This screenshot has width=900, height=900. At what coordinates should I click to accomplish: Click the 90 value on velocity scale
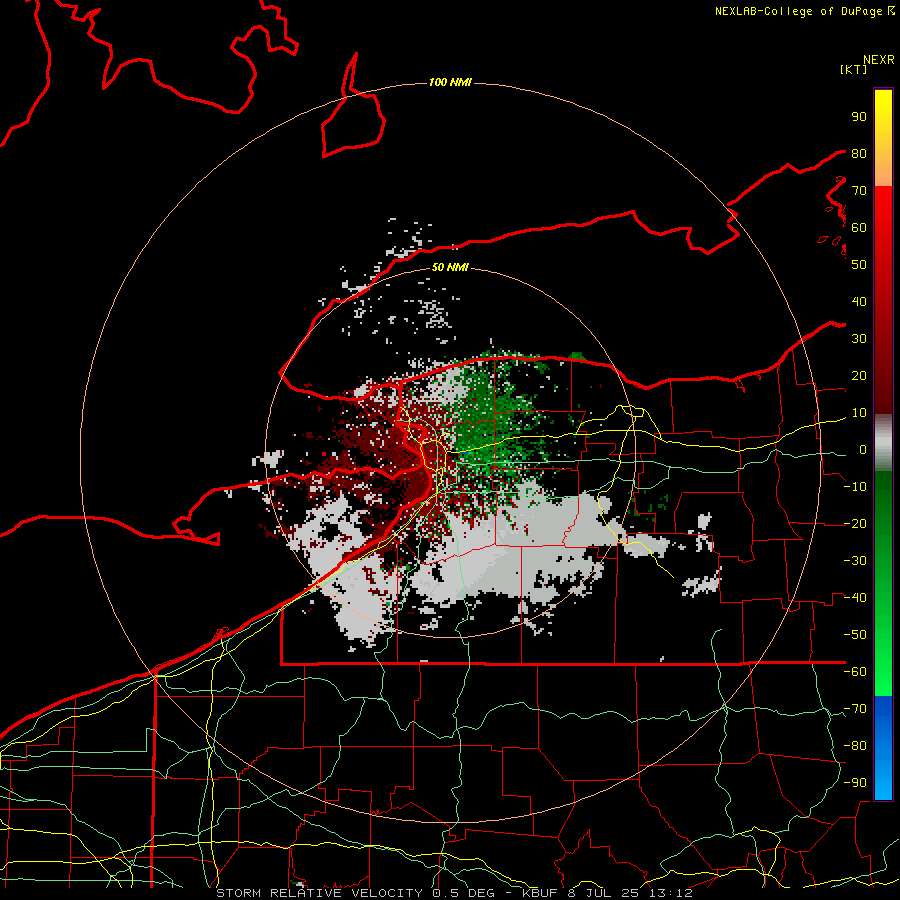click(859, 117)
